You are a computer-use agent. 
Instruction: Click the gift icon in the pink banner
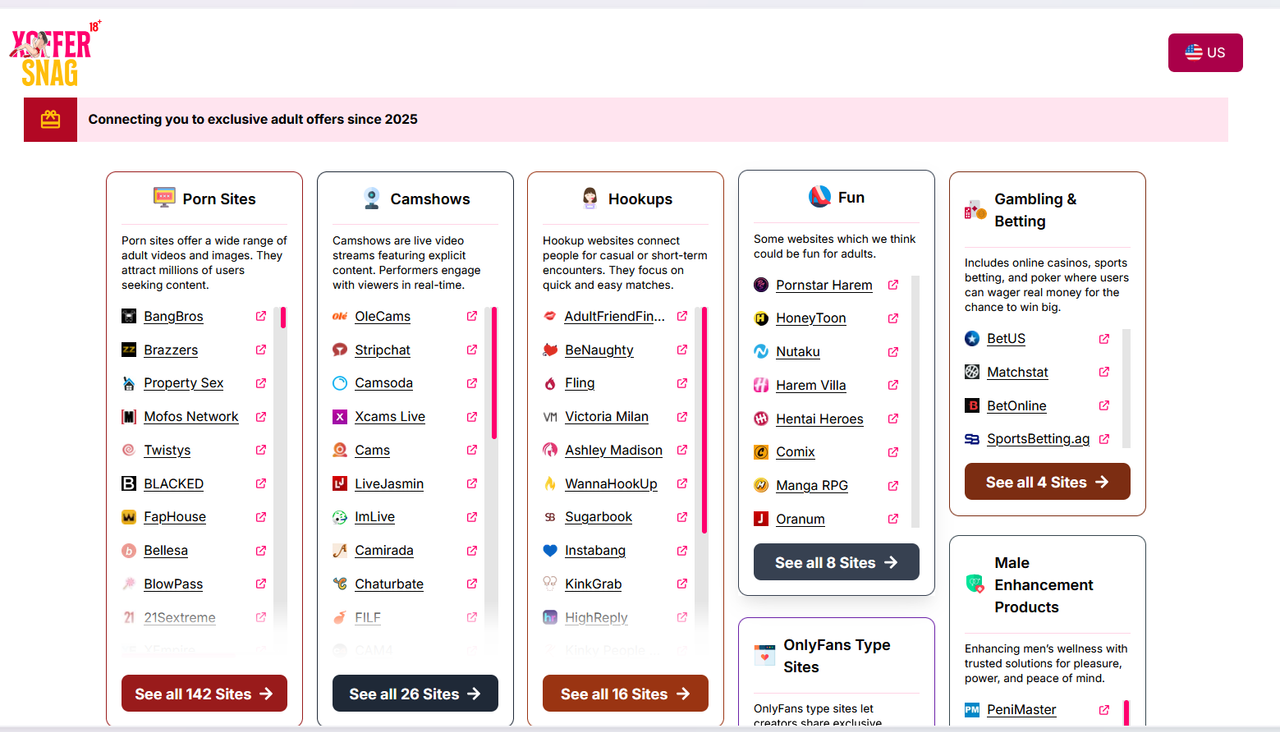tap(50, 119)
